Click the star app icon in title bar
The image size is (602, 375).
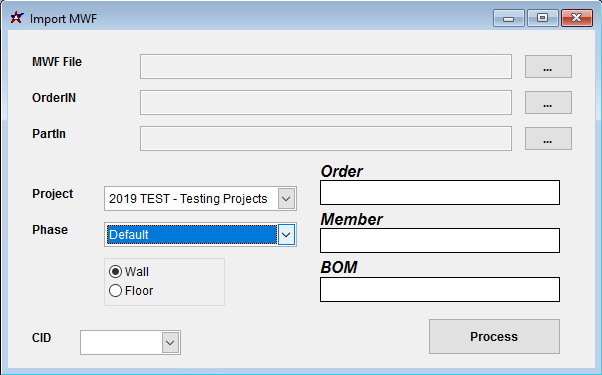pyautogui.click(x=17, y=18)
